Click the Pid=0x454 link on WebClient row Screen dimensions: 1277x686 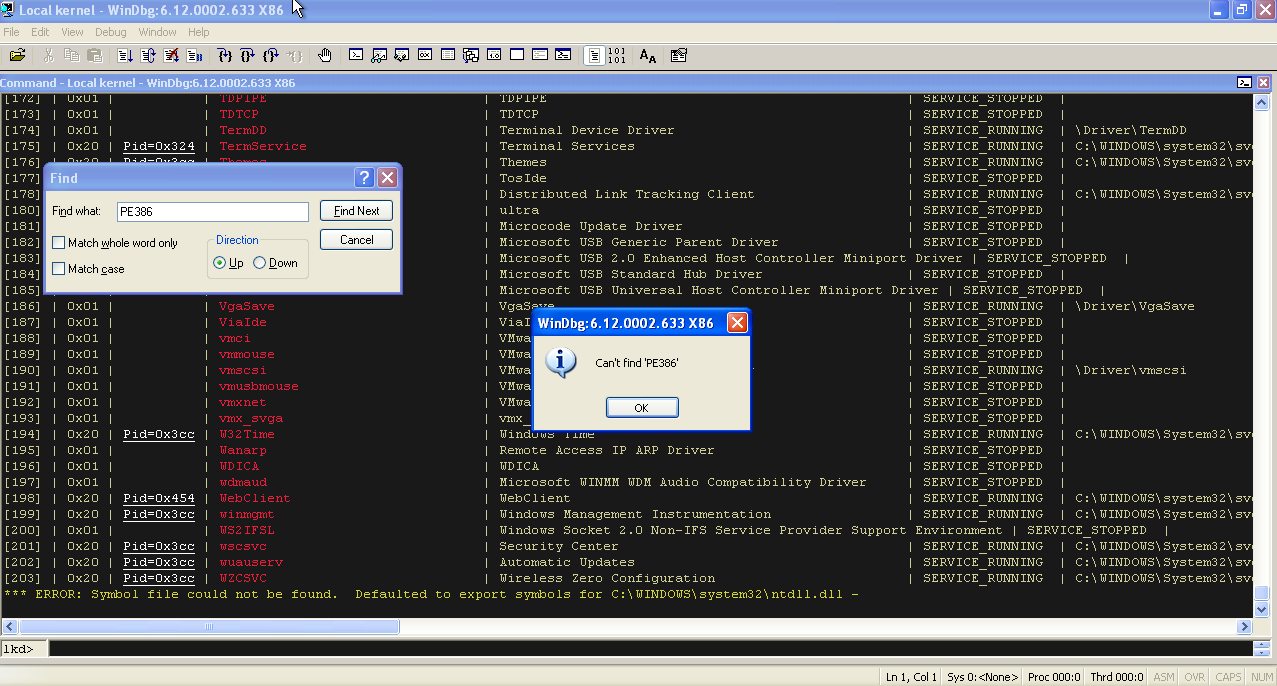point(159,498)
